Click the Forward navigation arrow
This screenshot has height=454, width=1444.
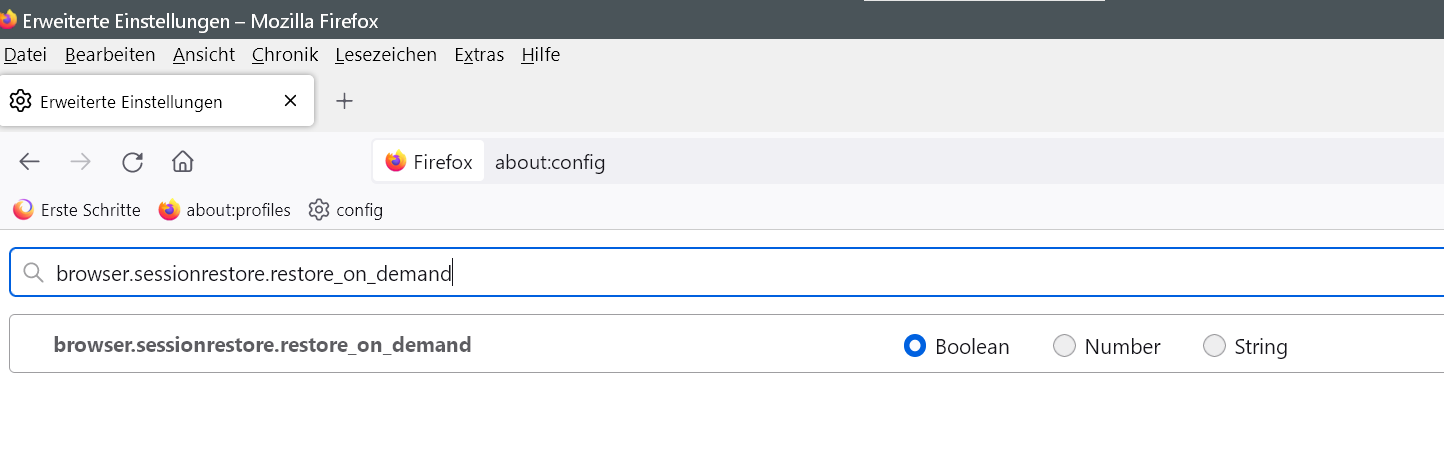[x=81, y=162]
